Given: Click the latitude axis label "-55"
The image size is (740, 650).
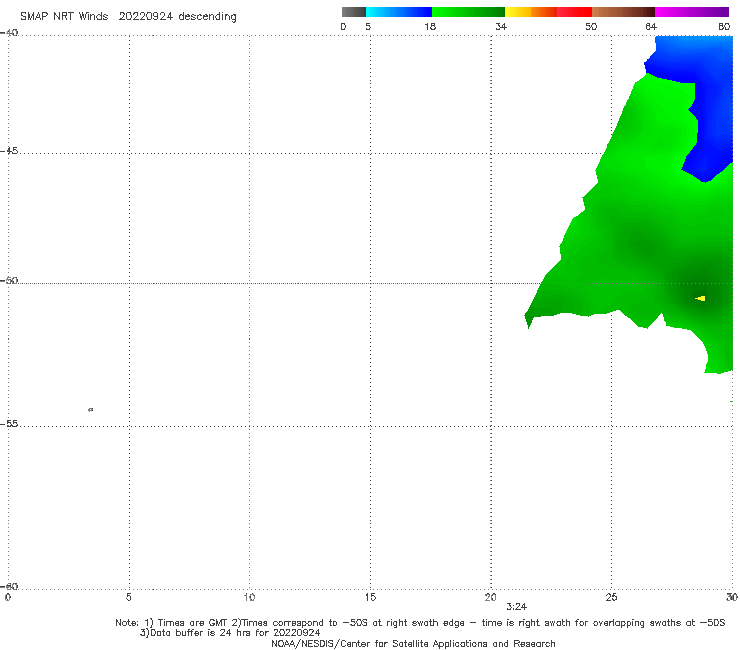Looking at the screenshot, I should click(9, 423).
